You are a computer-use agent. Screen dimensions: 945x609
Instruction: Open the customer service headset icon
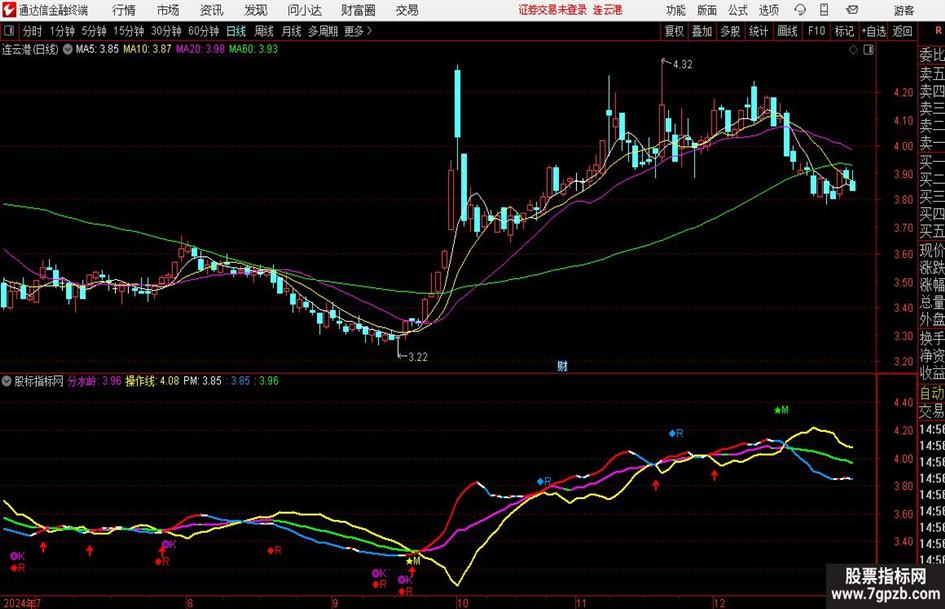800,10
